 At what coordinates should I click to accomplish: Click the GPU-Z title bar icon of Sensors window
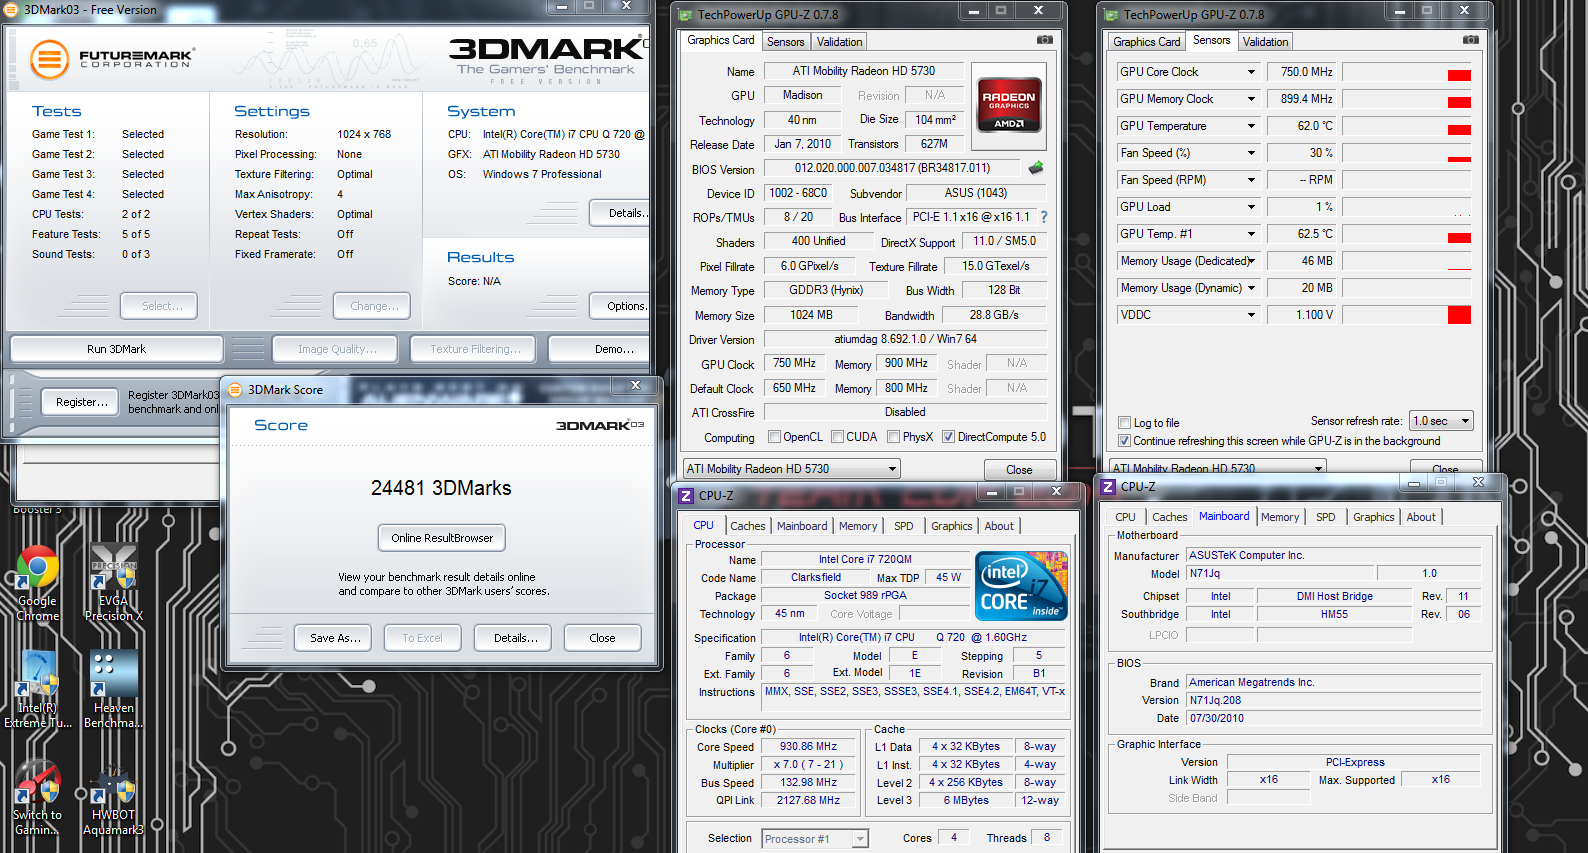1111,15
